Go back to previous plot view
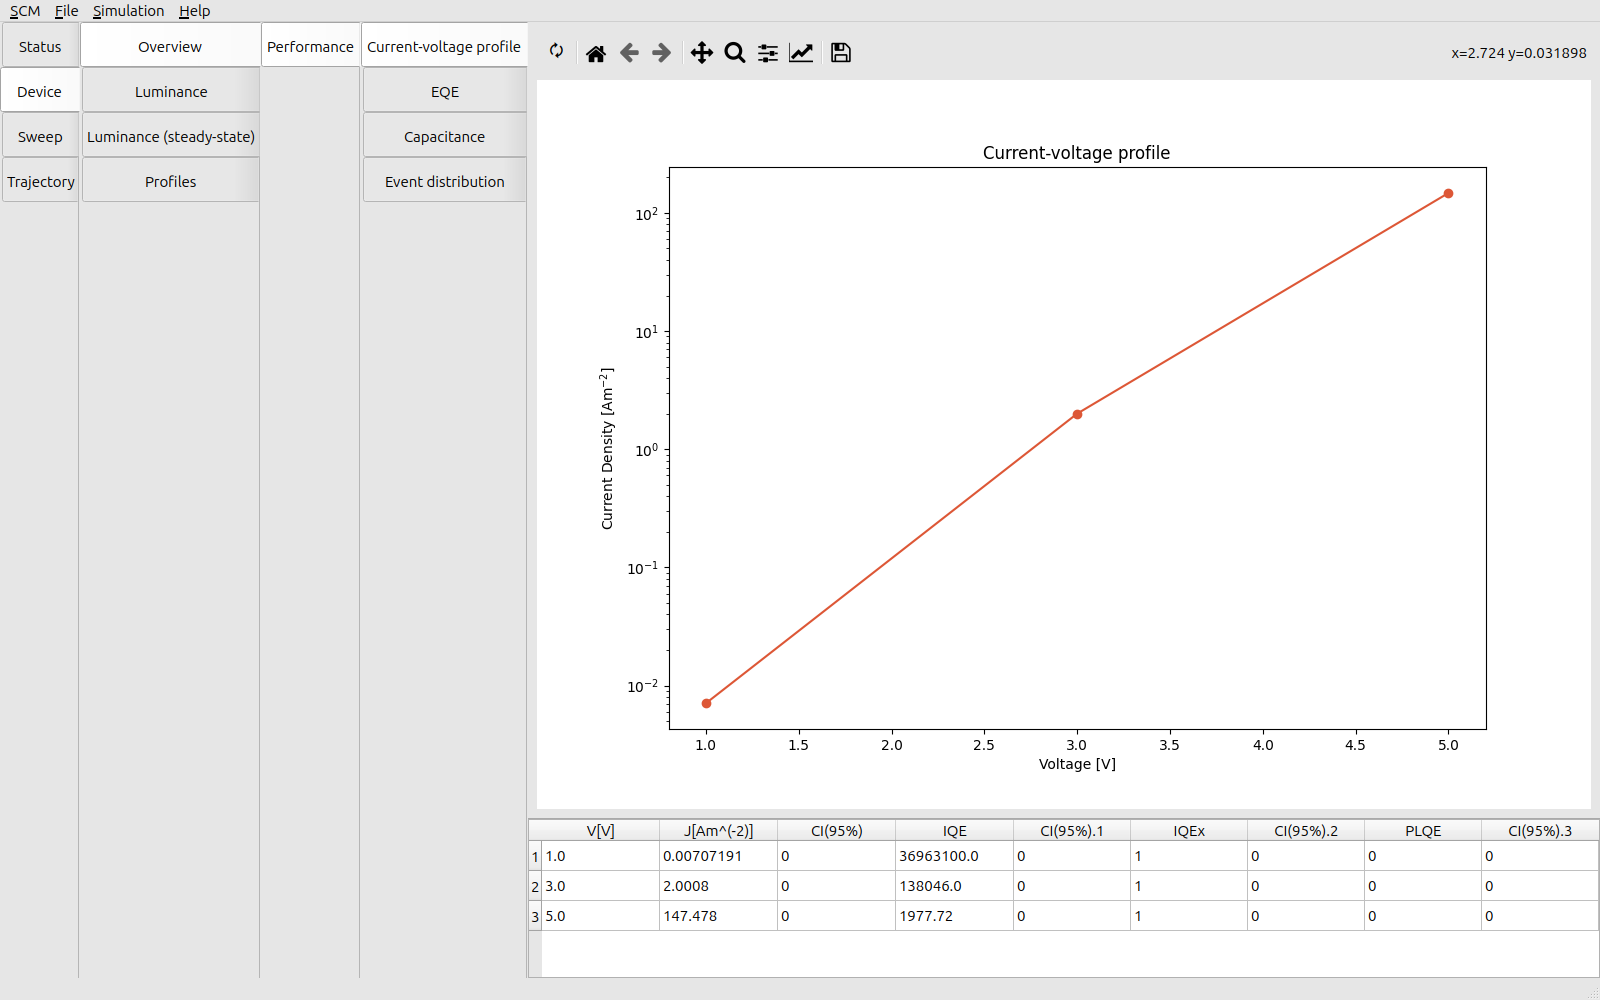The width and height of the screenshot is (1600, 1000). coord(629,53)
